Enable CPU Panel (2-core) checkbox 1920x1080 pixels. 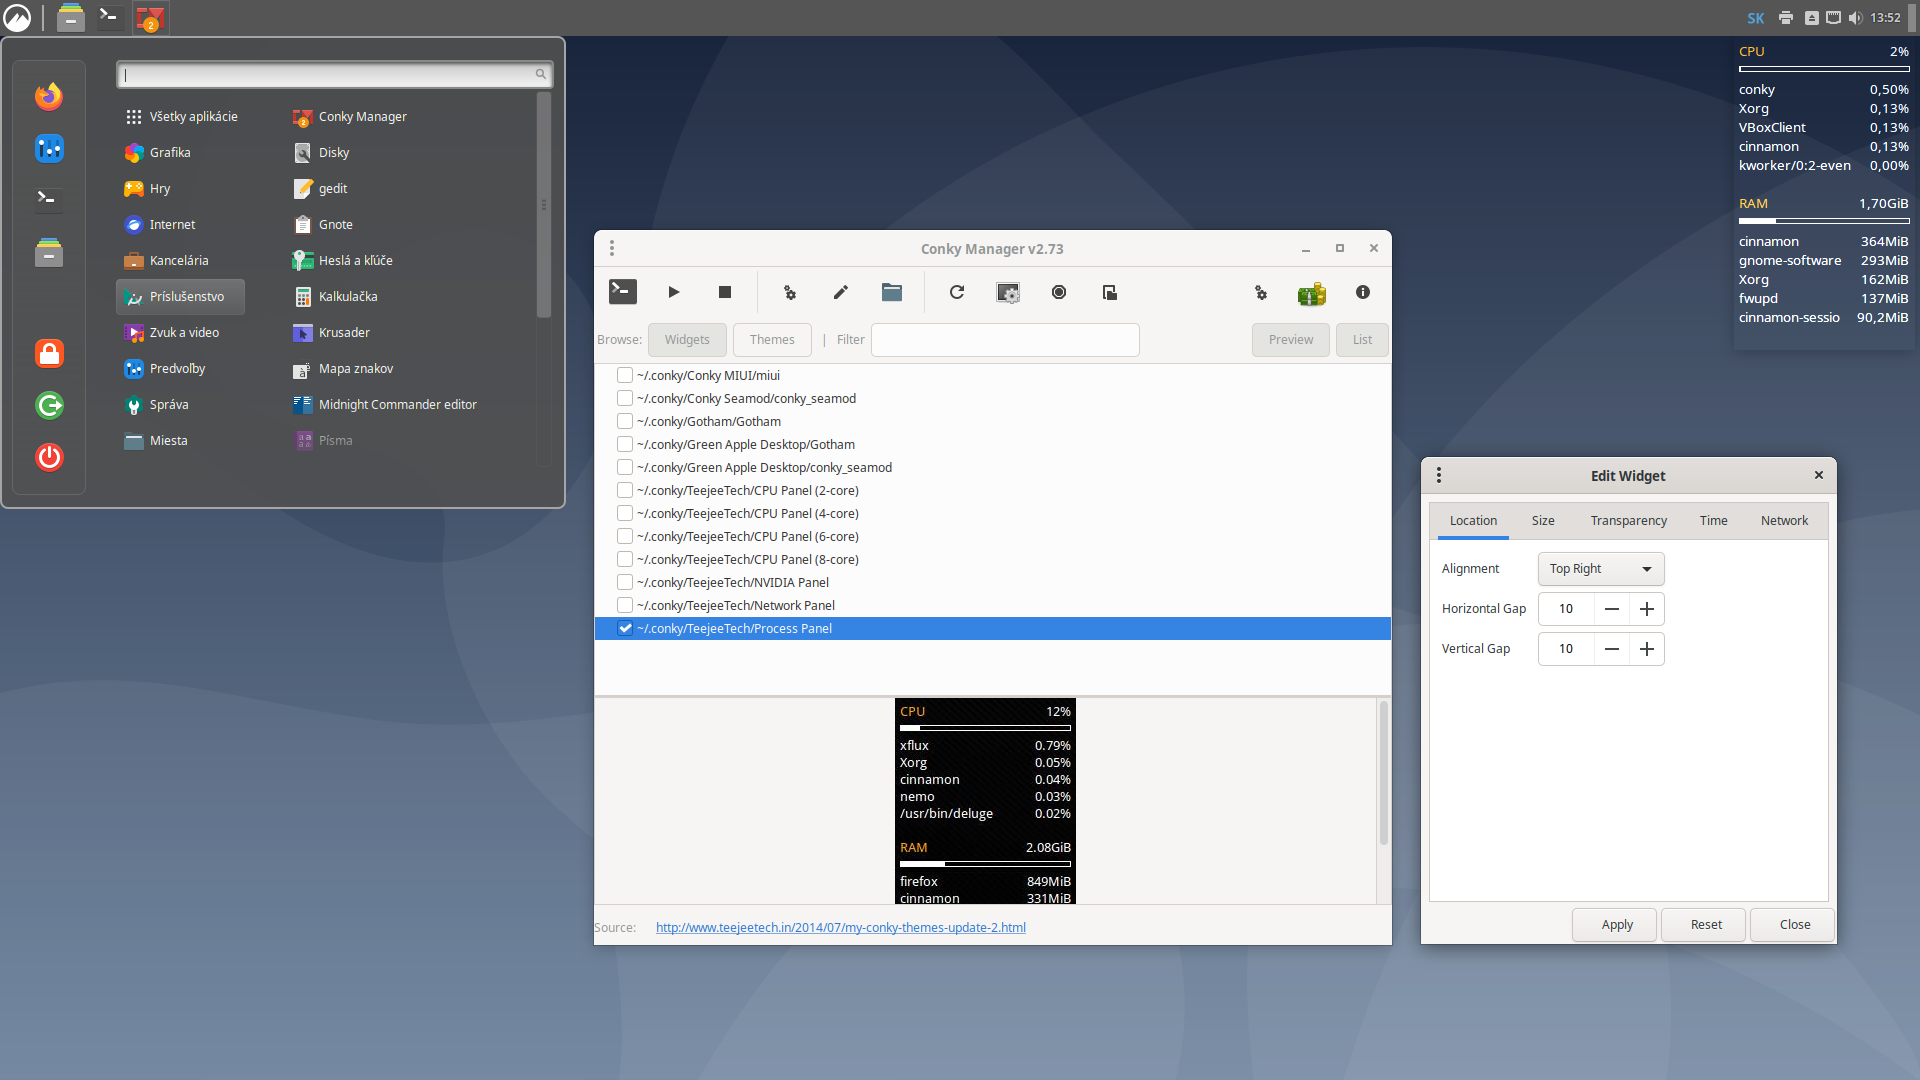pyautogui.click(x=625, y=490)
